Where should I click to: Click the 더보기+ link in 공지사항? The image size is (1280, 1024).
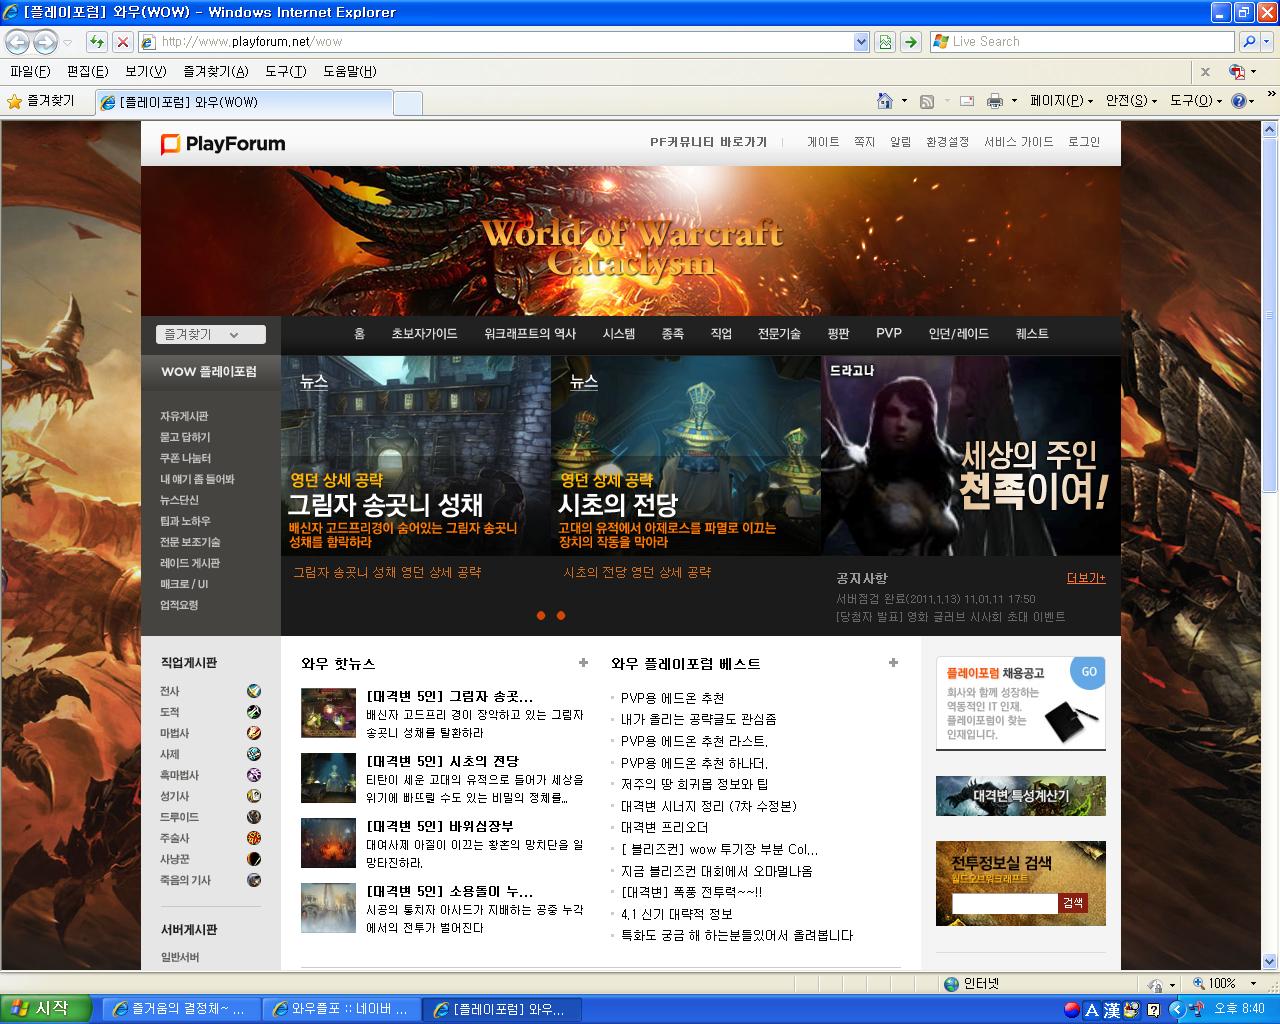pos(1086,578)
